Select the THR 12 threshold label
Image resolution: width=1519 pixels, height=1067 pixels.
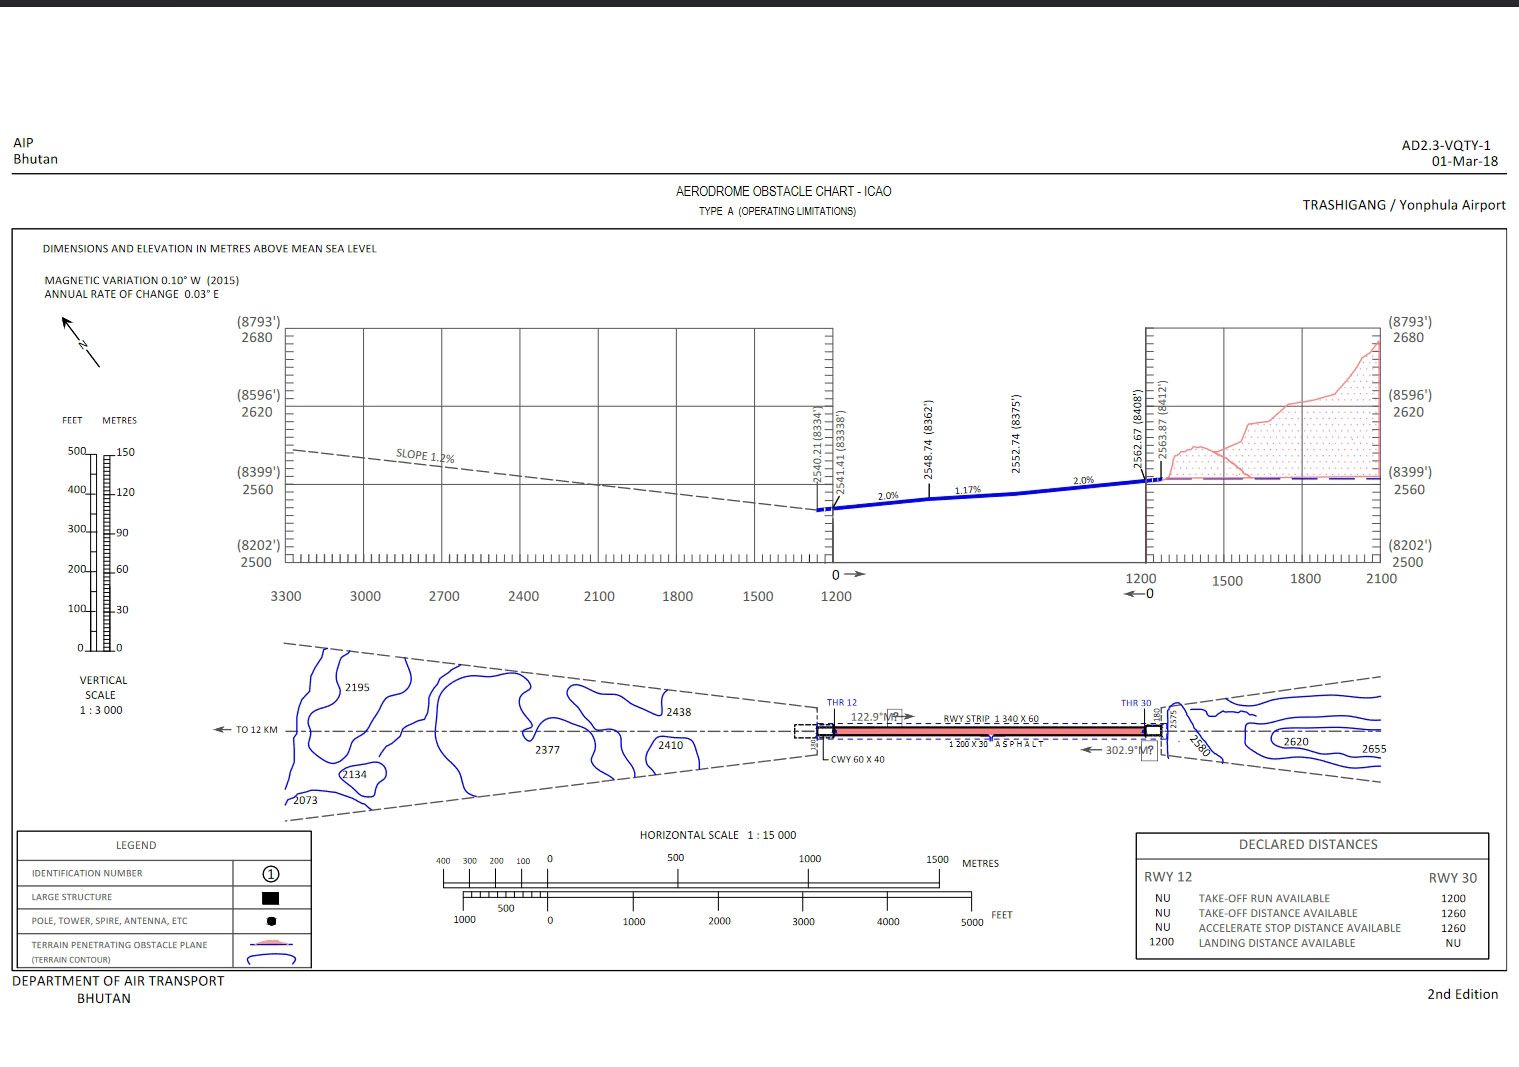point(841,703)
